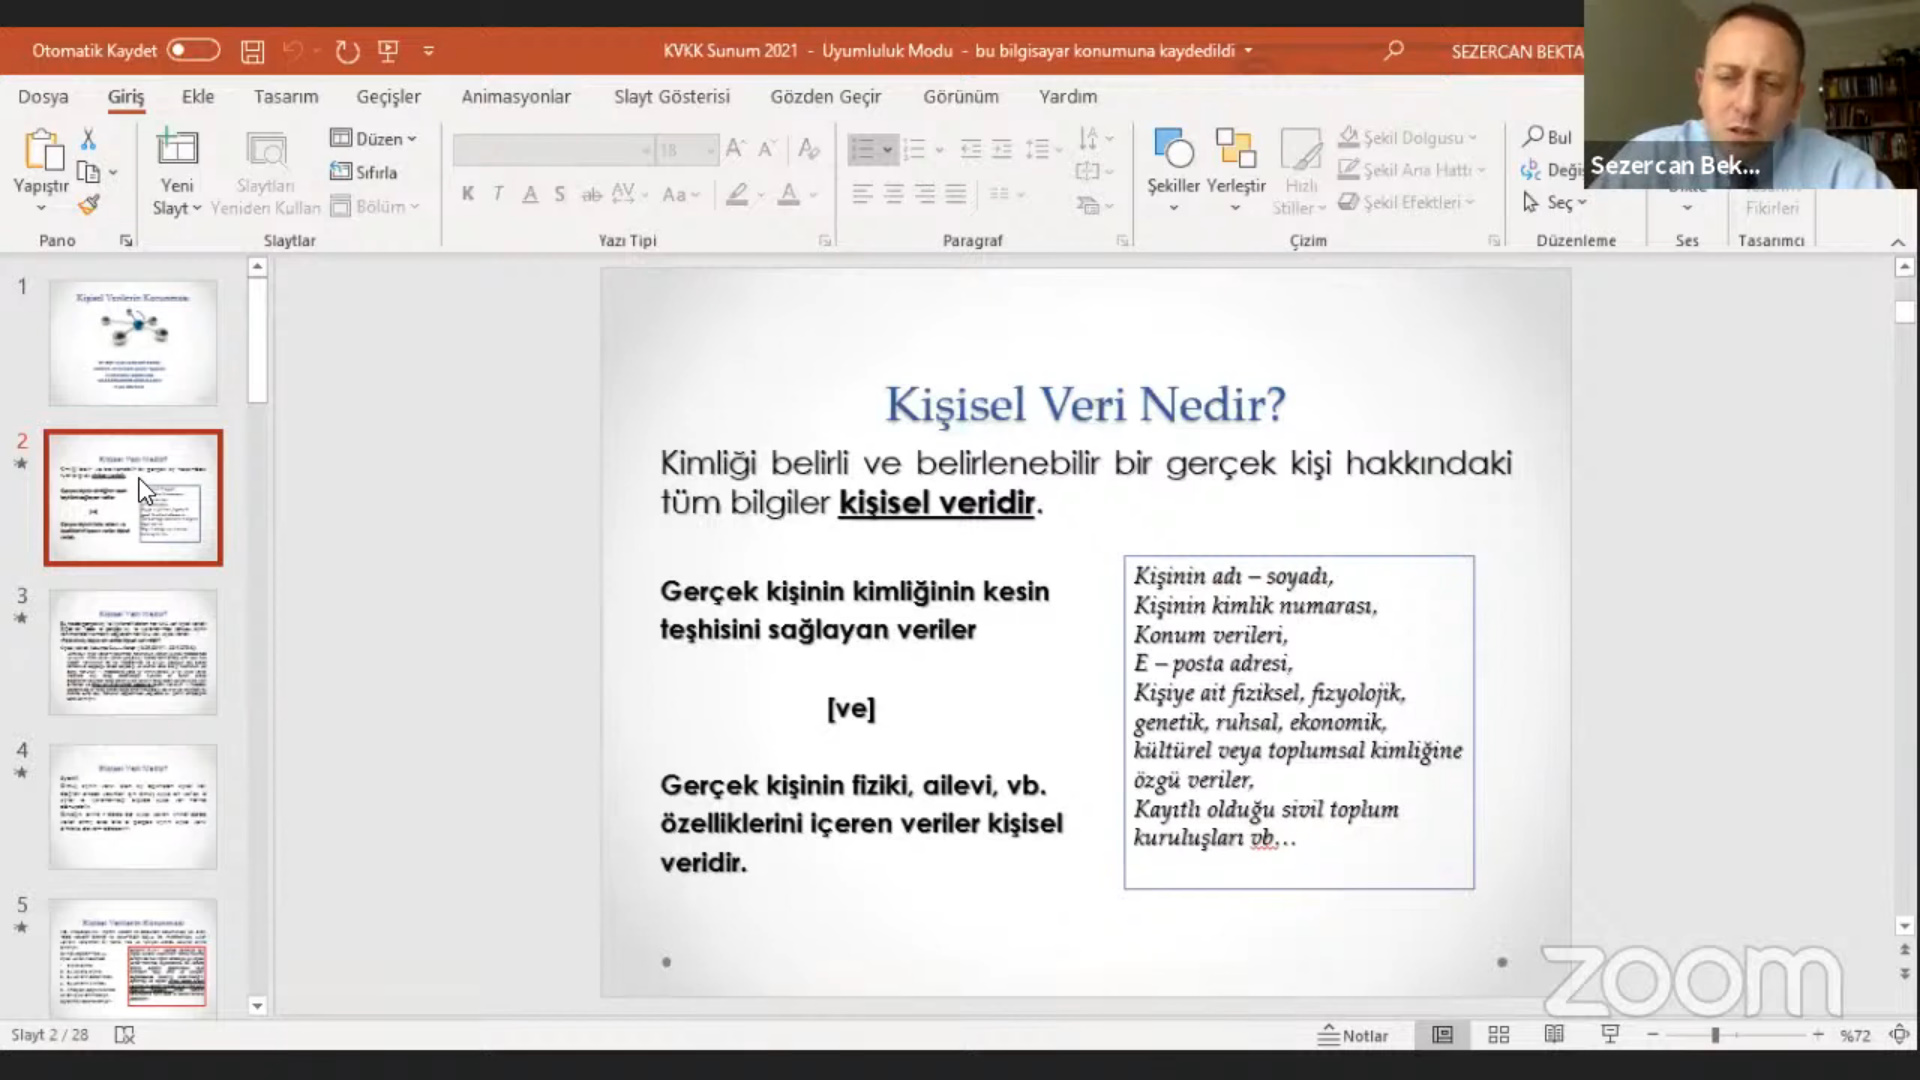1920x1080 pixels.
Task: Click the Format Painter brush icon
Action: click(x=89, y=205)
